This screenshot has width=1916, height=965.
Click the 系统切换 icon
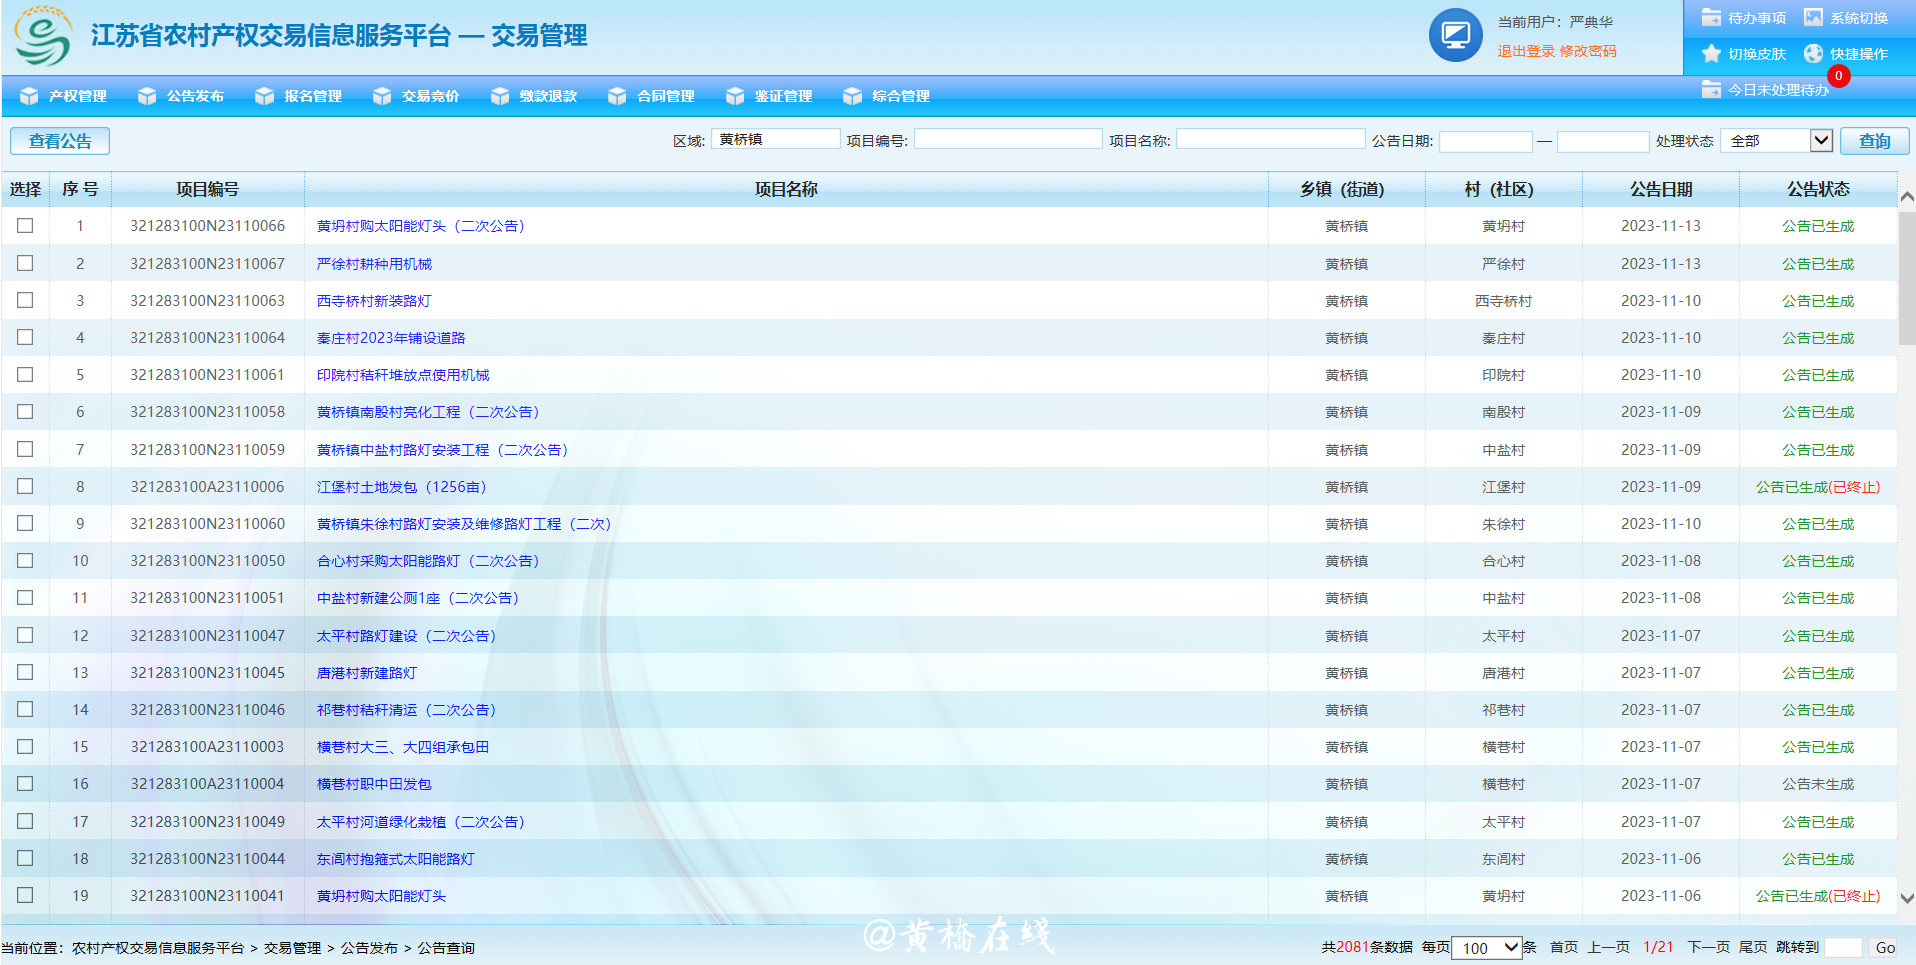click(1813, 17)
